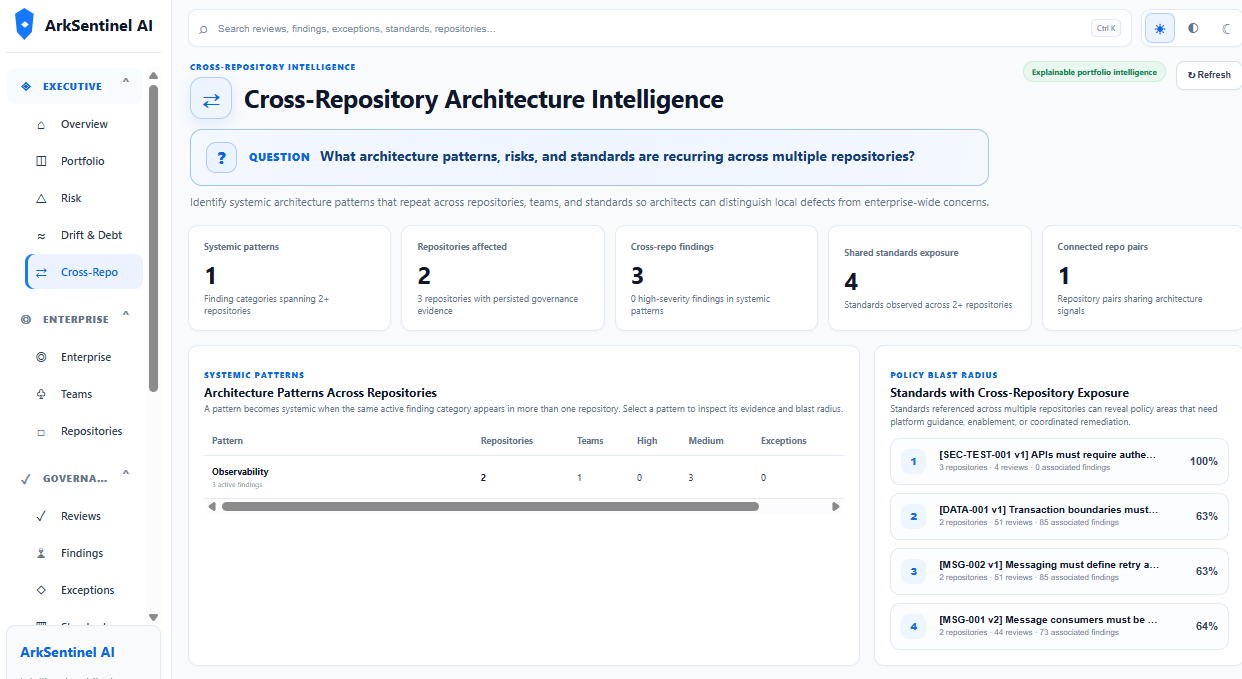This screenshot has height=679, width=1242.
Task: Click the Drift & Debt wave icon
Action: click(41, 235)
